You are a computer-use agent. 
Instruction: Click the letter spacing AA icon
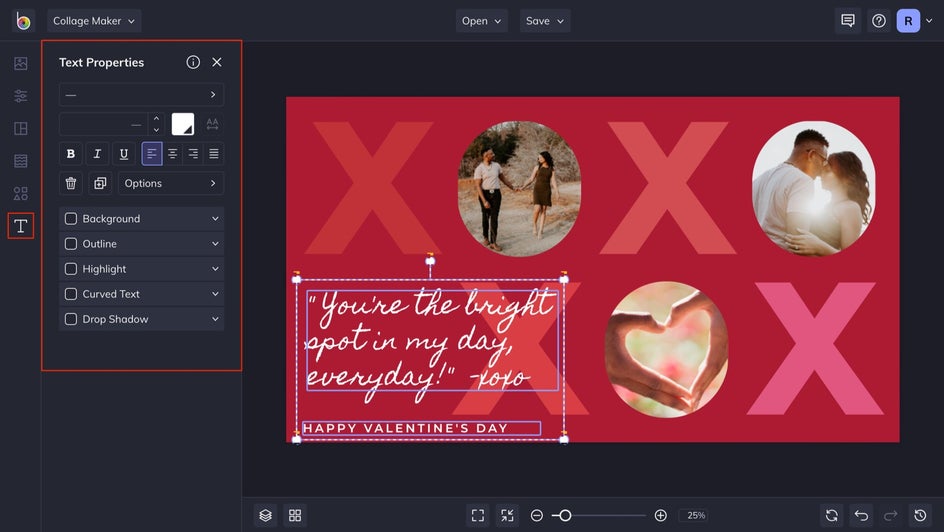tap(213, 124)
